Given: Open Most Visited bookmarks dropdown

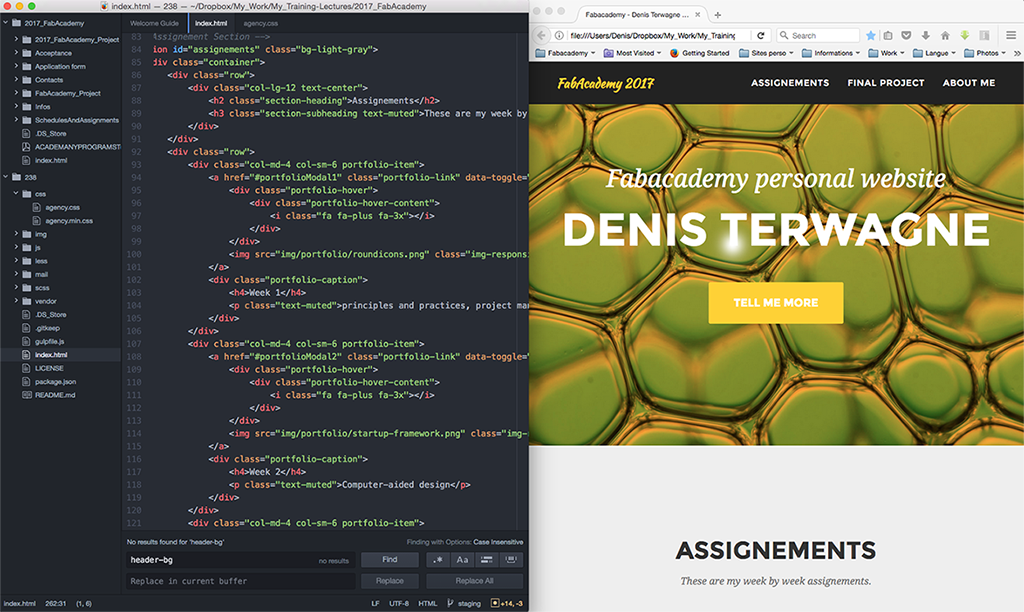Looking at the screenshot, I should tap(633, 53).
